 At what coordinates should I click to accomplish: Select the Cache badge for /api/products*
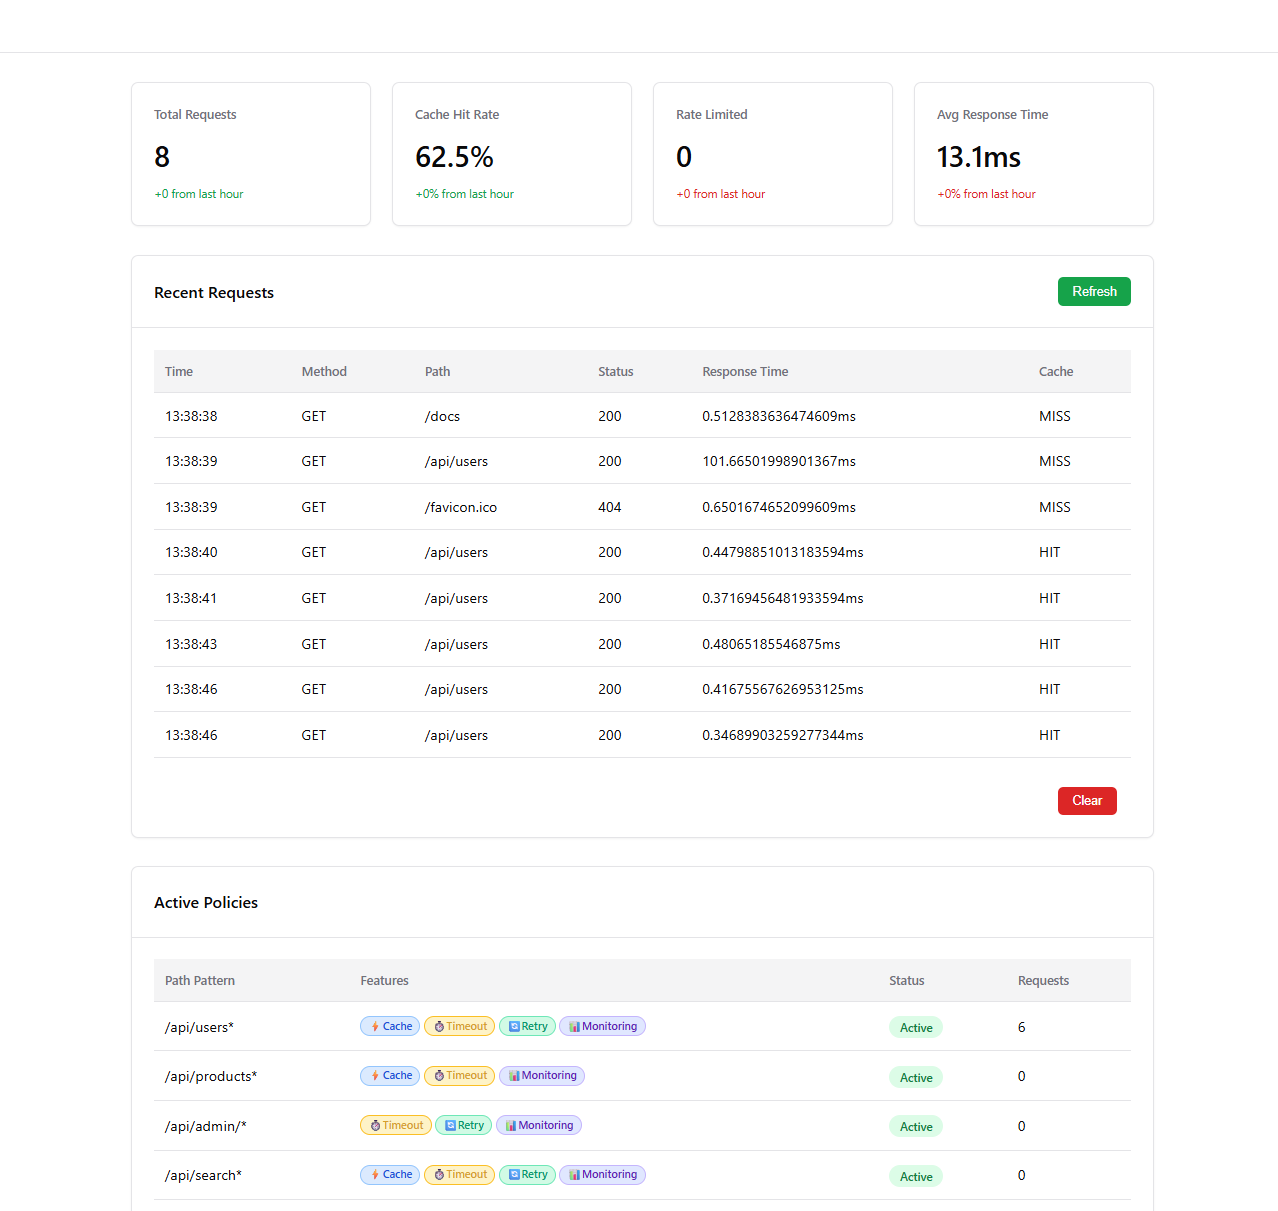[x=390, y=1075]
